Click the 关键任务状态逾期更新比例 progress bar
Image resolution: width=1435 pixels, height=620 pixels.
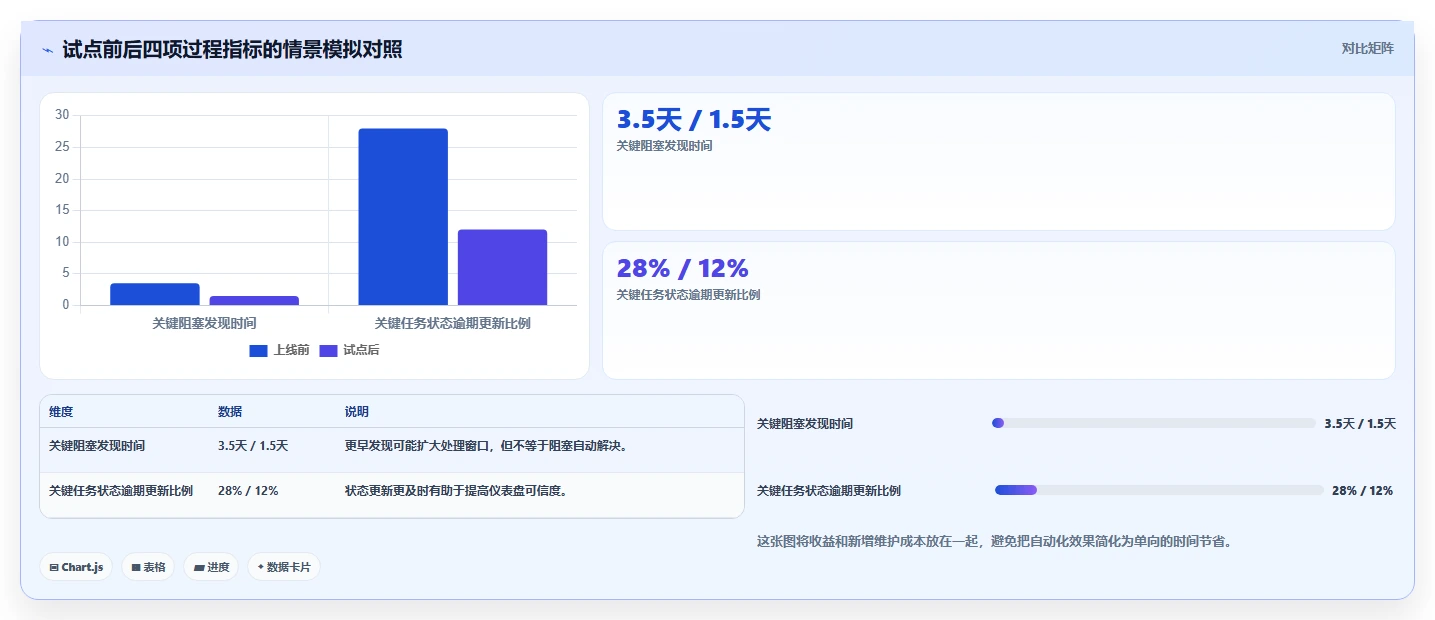(1159, 490)
